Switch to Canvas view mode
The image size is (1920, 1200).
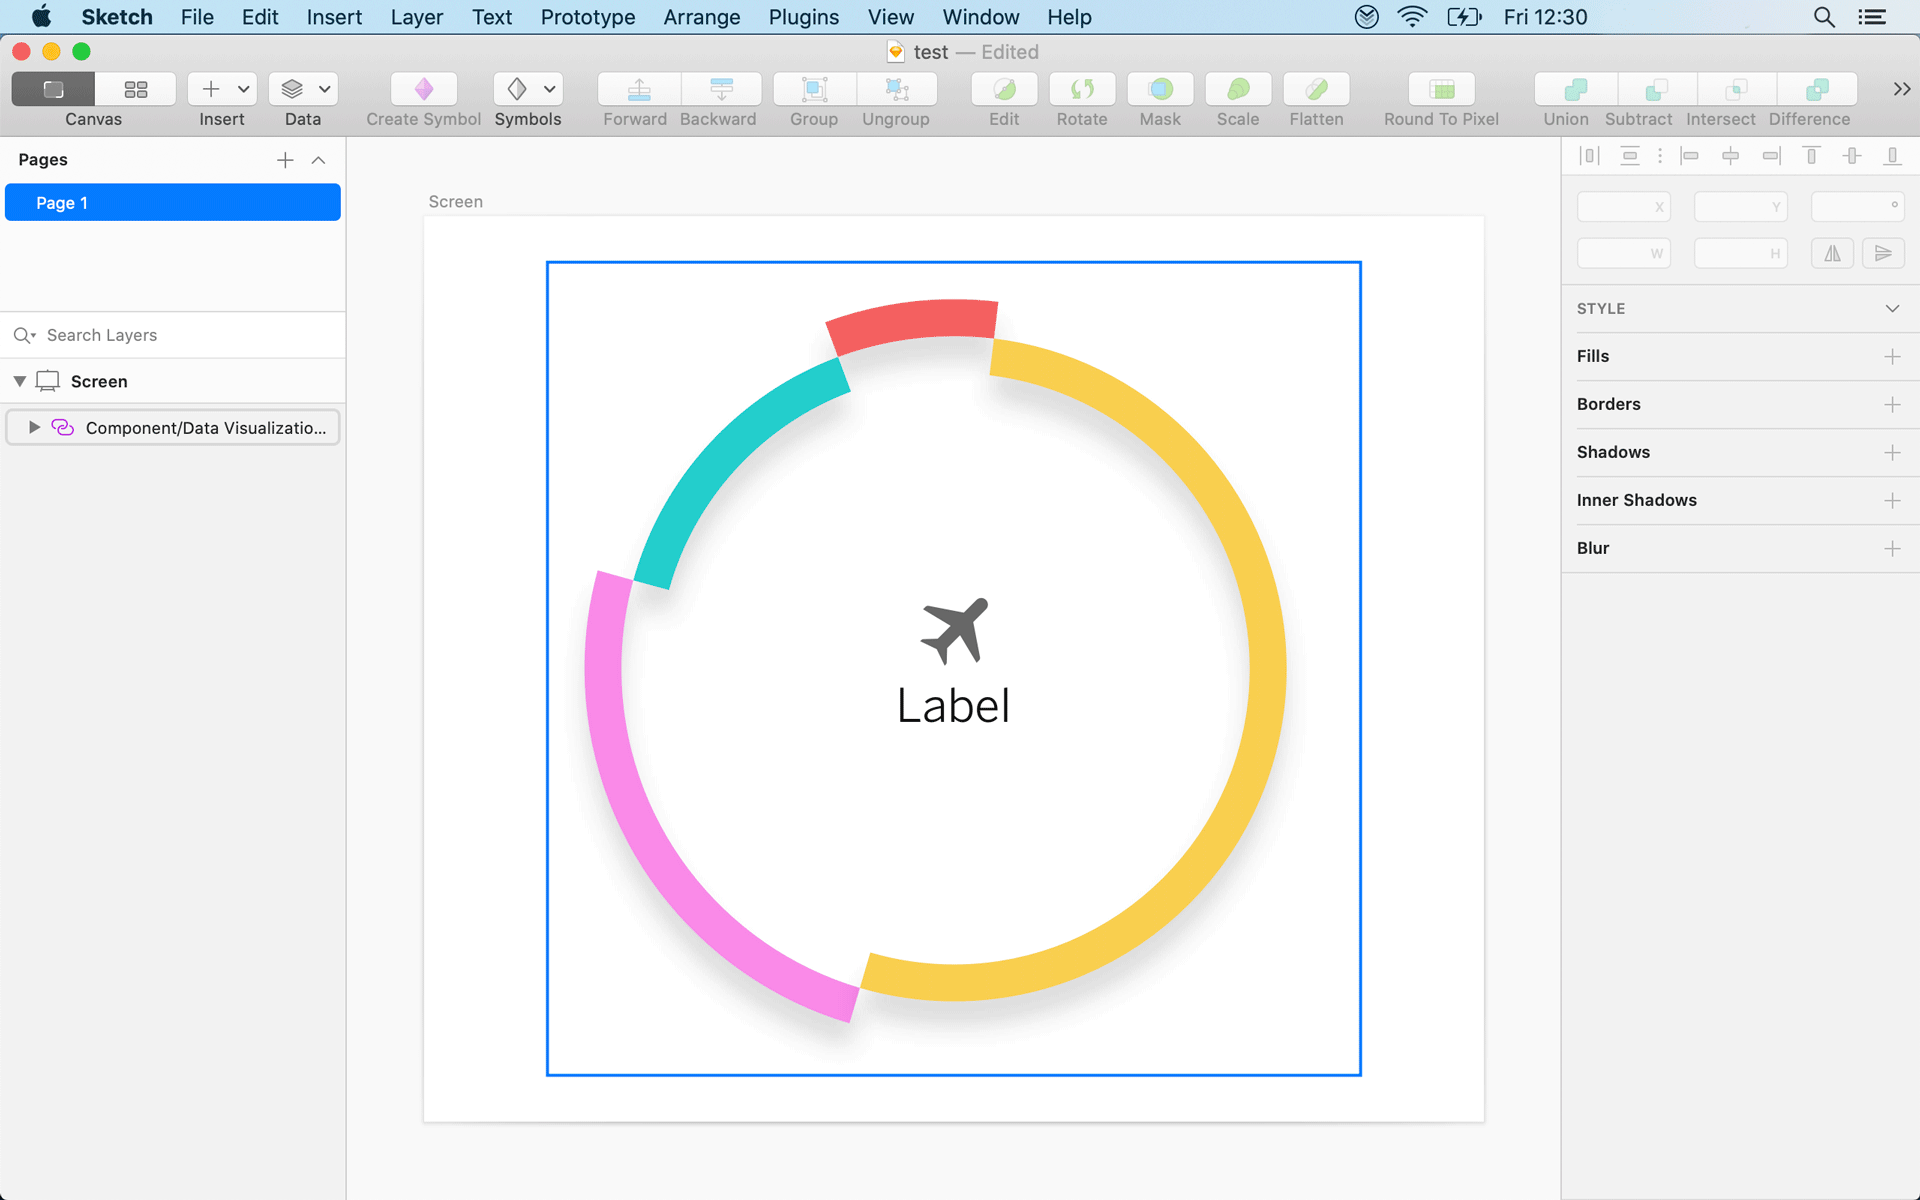(x=54, y=89)
